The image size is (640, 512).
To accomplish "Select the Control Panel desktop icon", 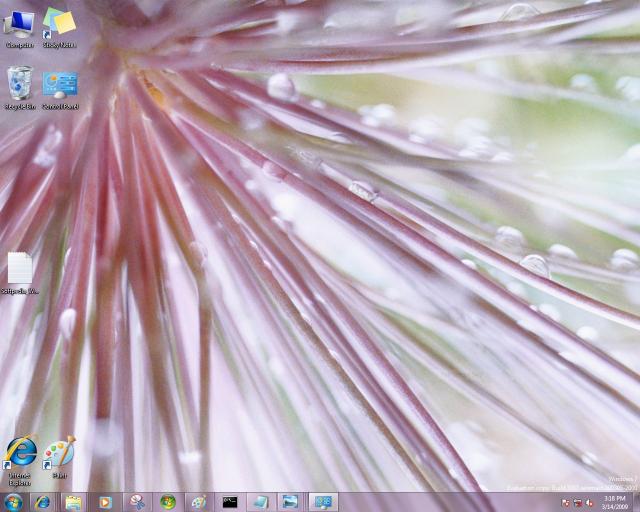I will [x=59, y=86].
